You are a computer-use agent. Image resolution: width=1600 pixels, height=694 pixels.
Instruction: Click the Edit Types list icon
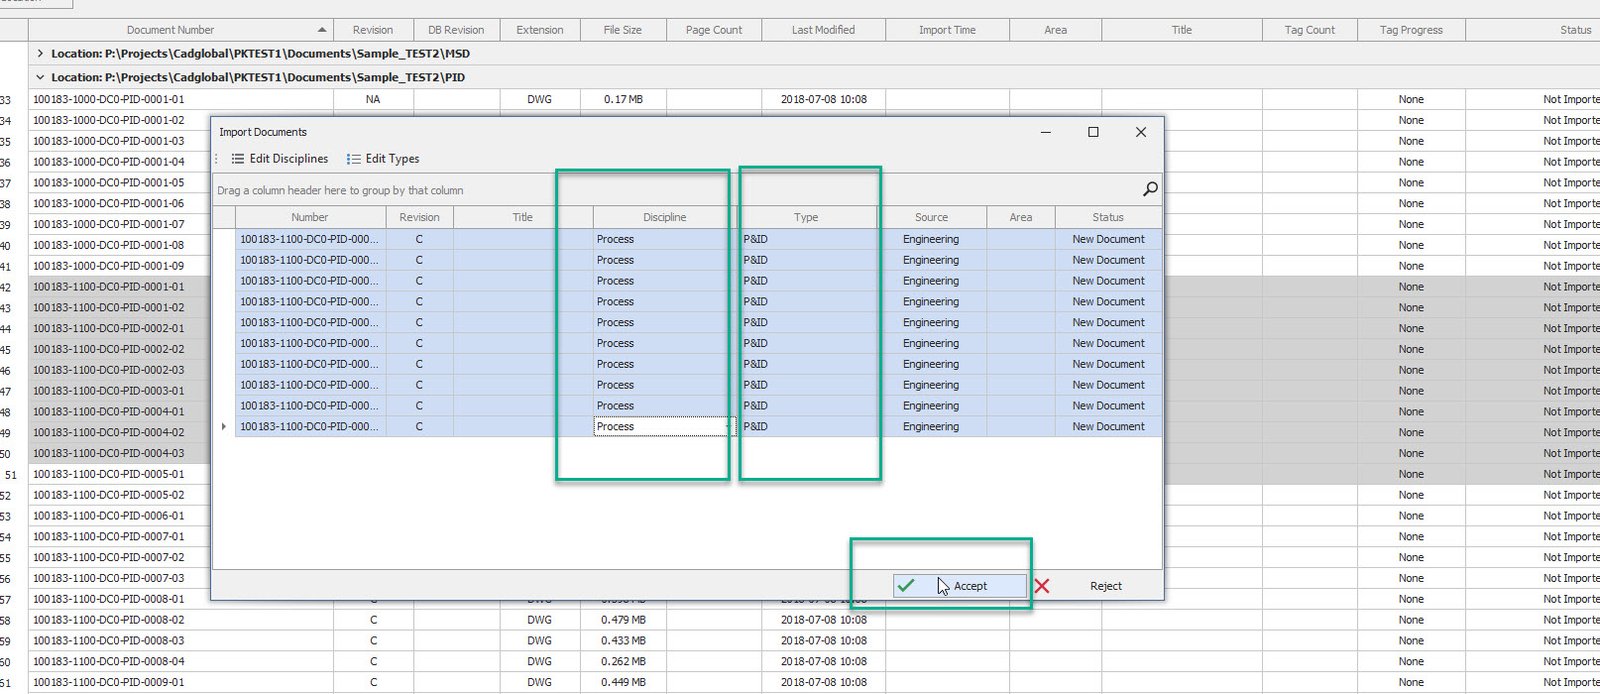[x=353, y=159]
